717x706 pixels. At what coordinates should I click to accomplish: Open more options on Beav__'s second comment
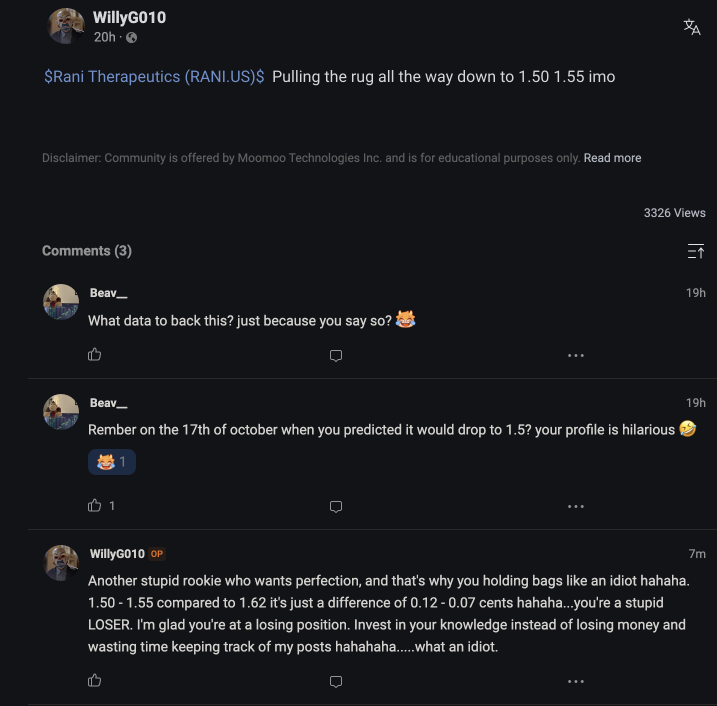coord(576,507)
